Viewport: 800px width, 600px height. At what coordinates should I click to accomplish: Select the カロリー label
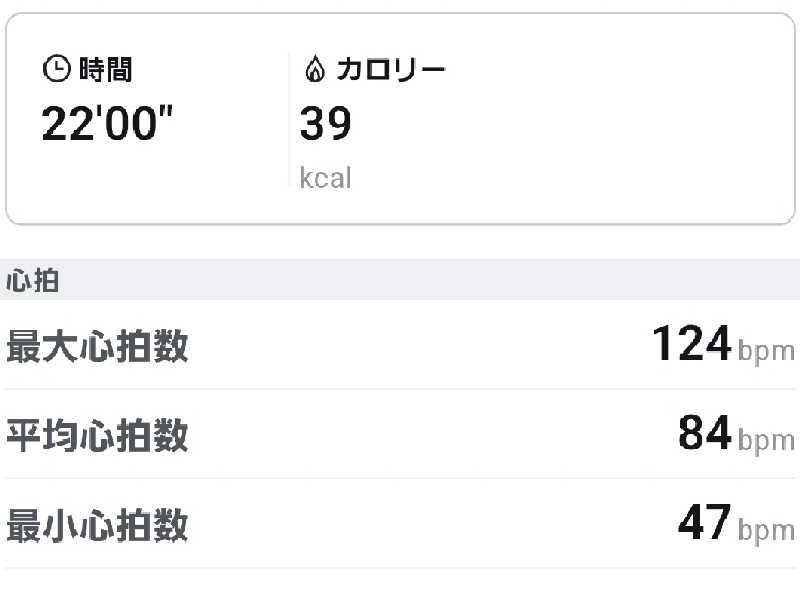click(390, 69)
